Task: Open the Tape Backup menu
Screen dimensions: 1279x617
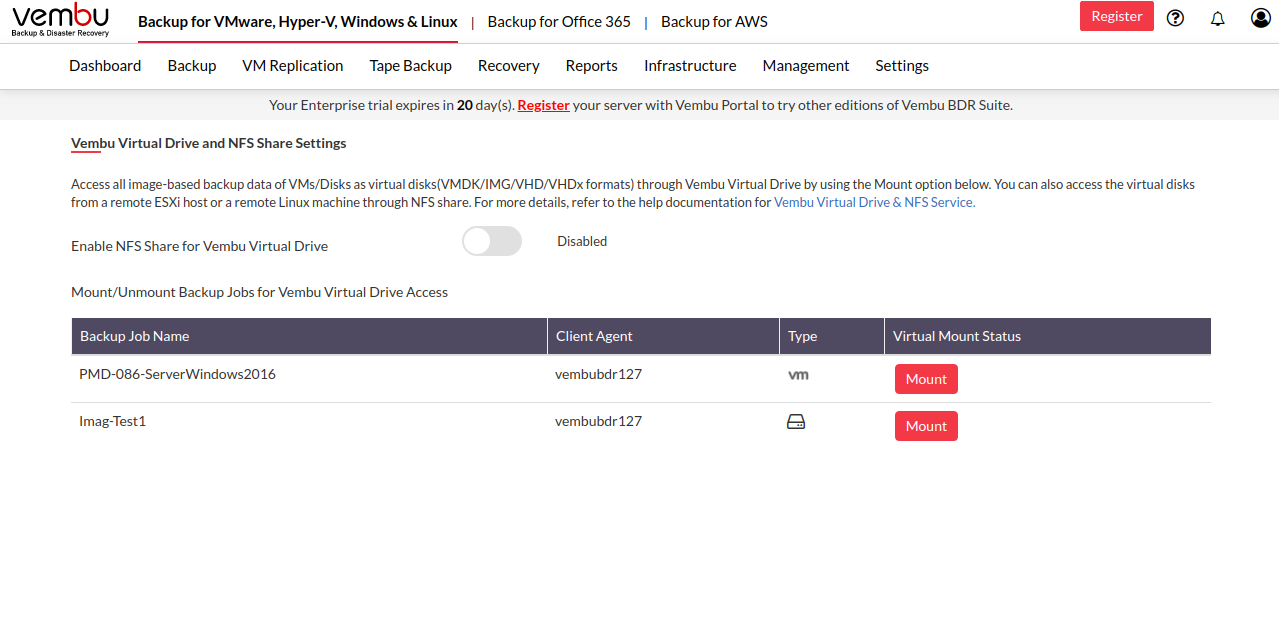Action: click(411, 66)
